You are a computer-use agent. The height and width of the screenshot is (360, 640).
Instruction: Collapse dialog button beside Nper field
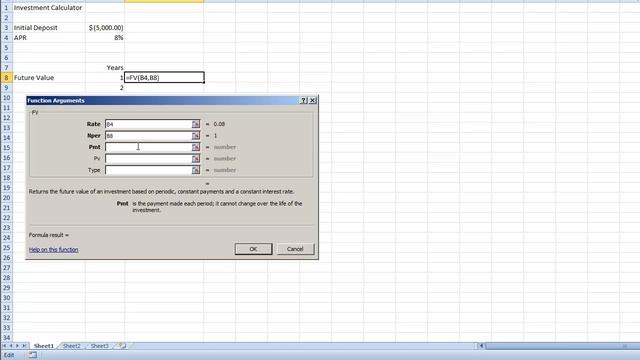196,136
